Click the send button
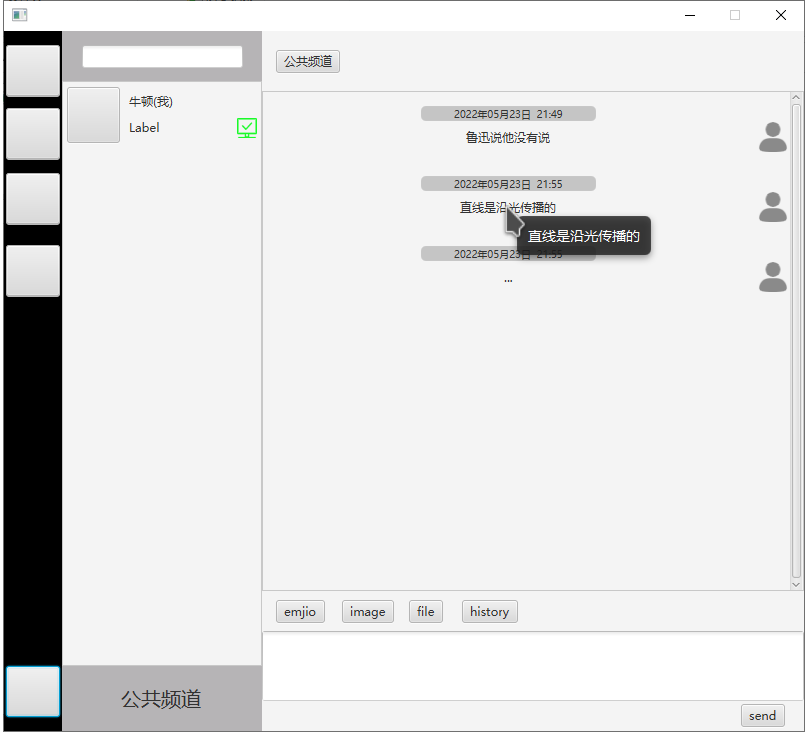The image size is (809, 733). tap(762, 715)
